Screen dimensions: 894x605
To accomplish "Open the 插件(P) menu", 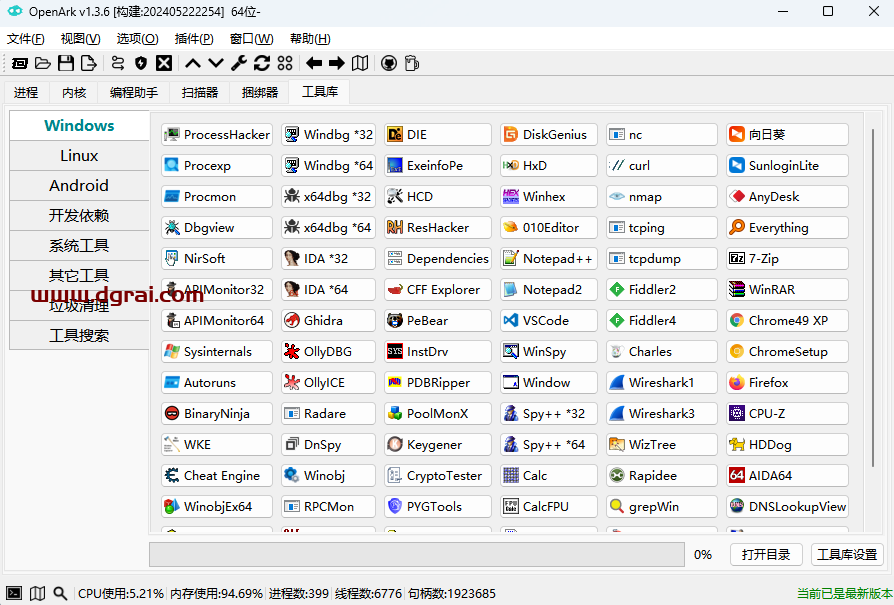I will pos(194,39).
